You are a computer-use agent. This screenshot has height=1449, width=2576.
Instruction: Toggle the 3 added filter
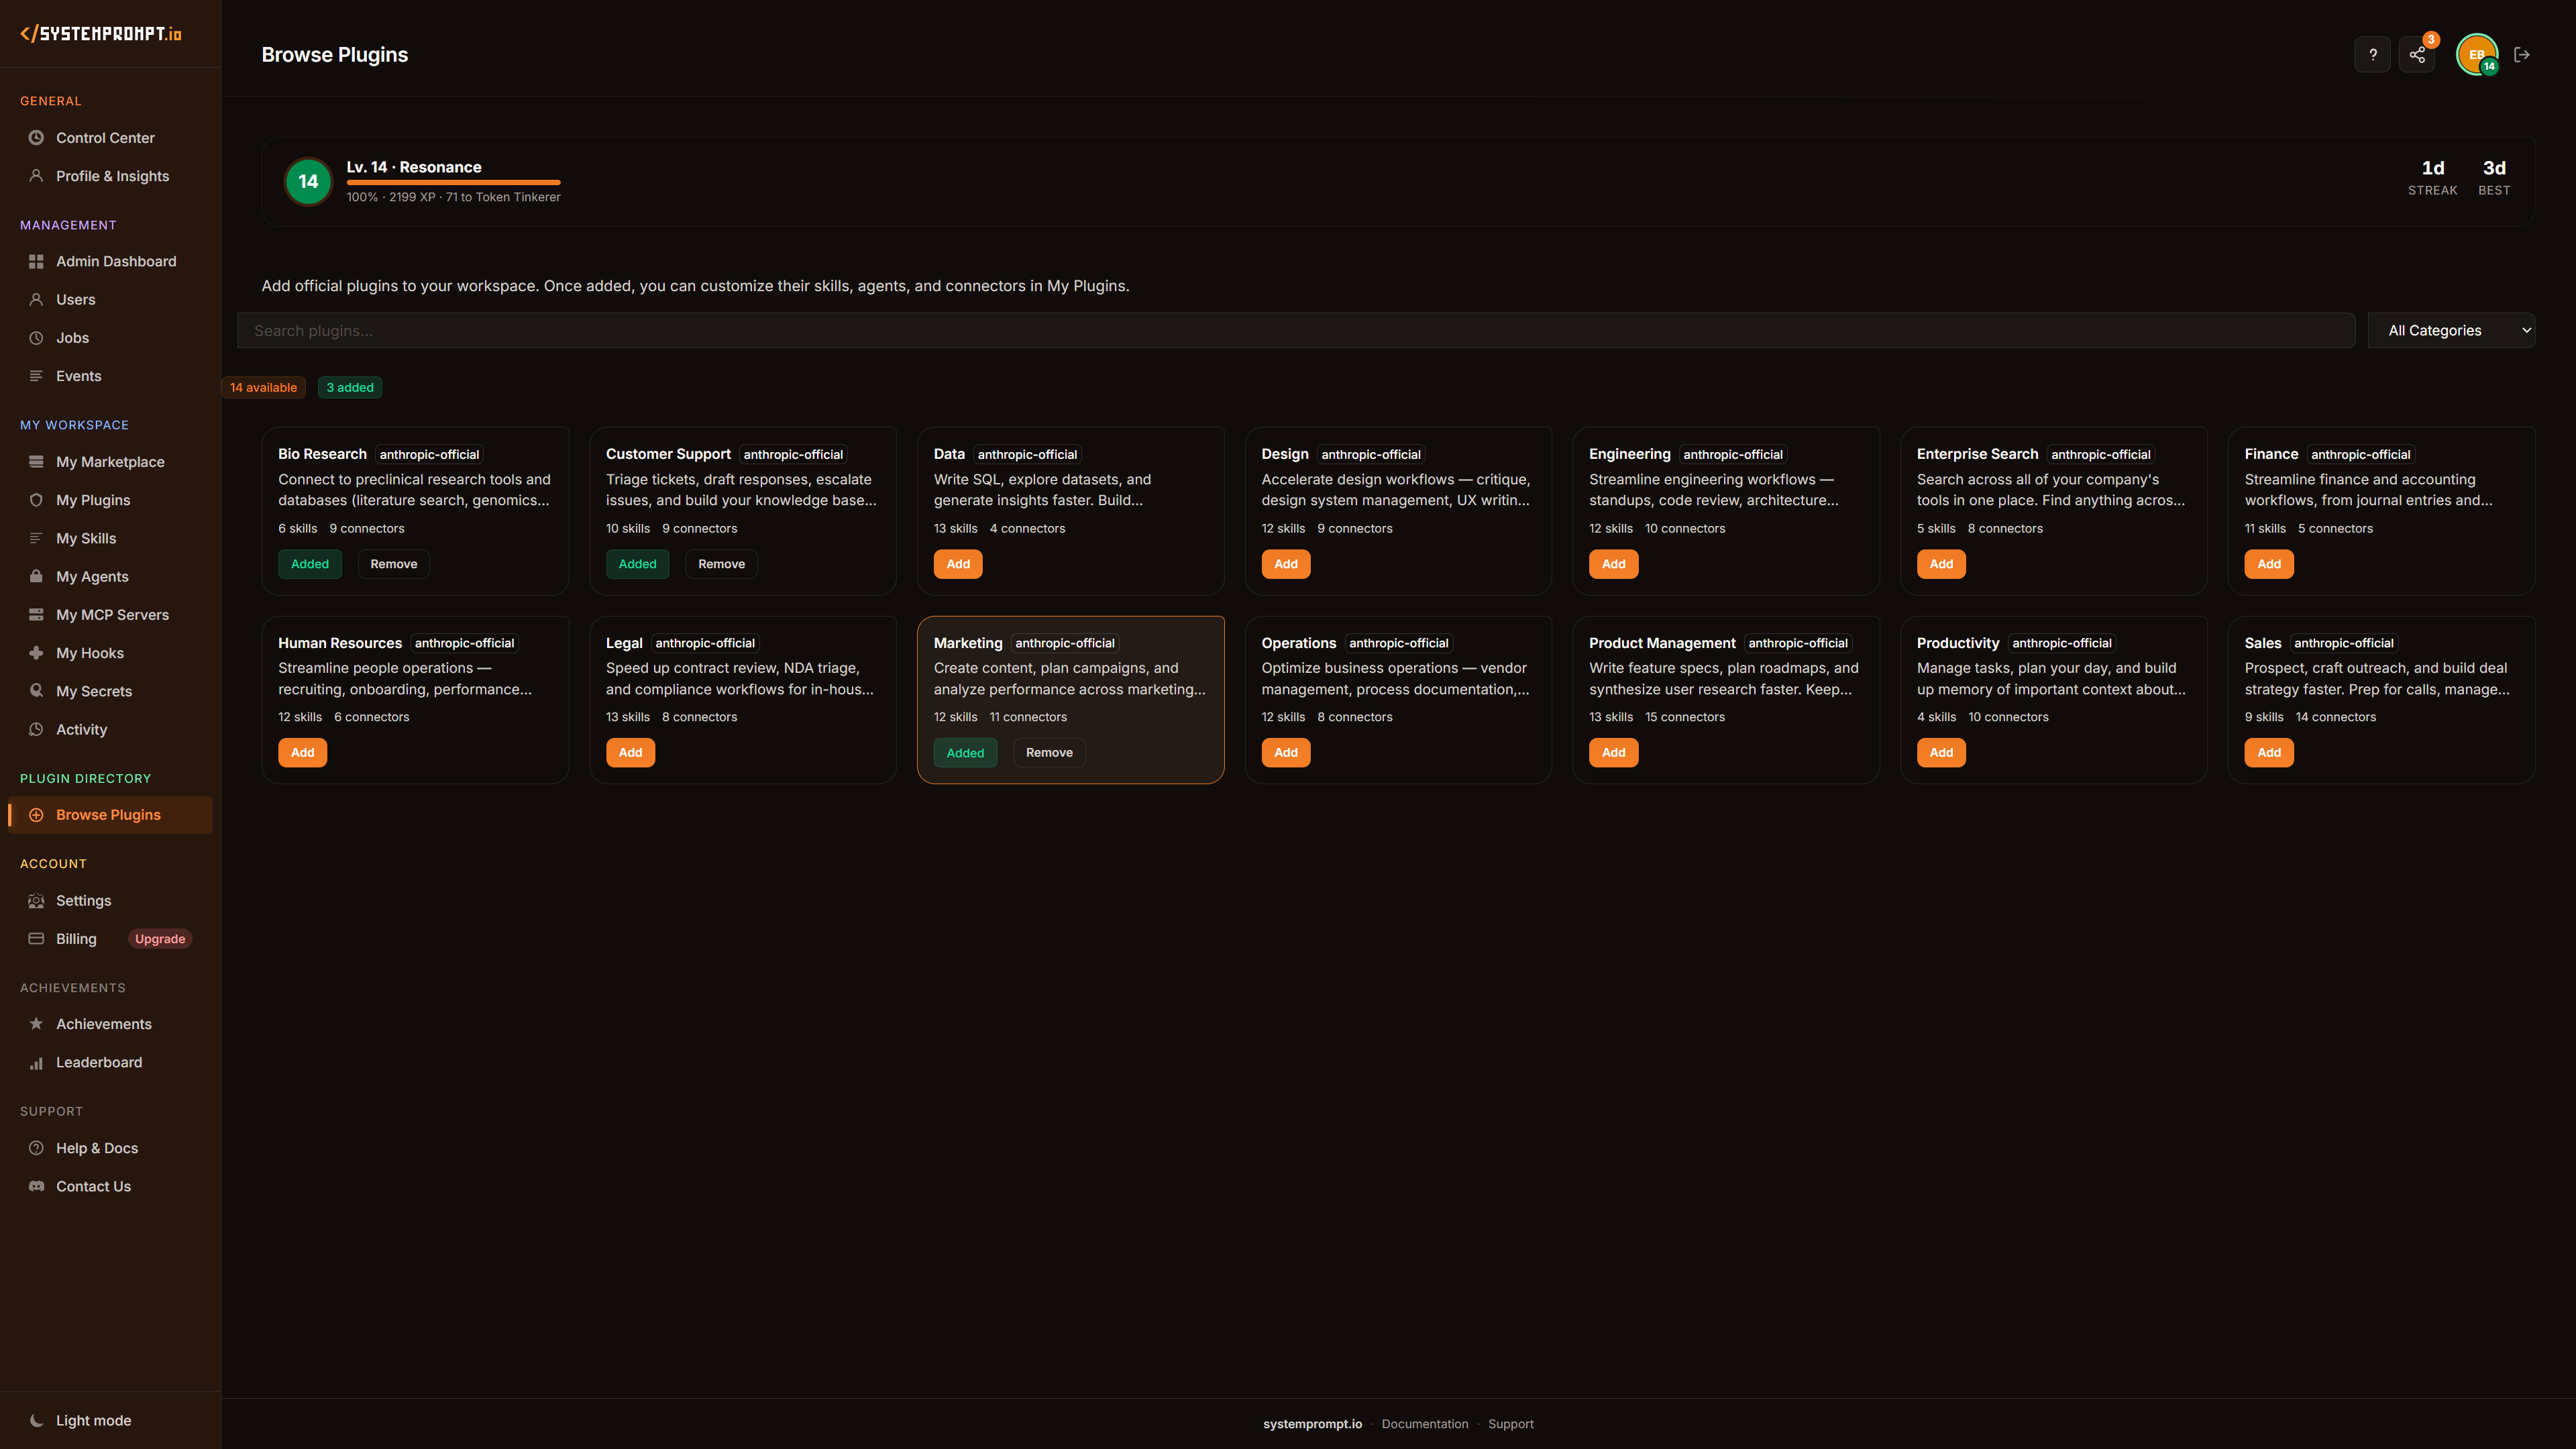(x=349, y=387)
